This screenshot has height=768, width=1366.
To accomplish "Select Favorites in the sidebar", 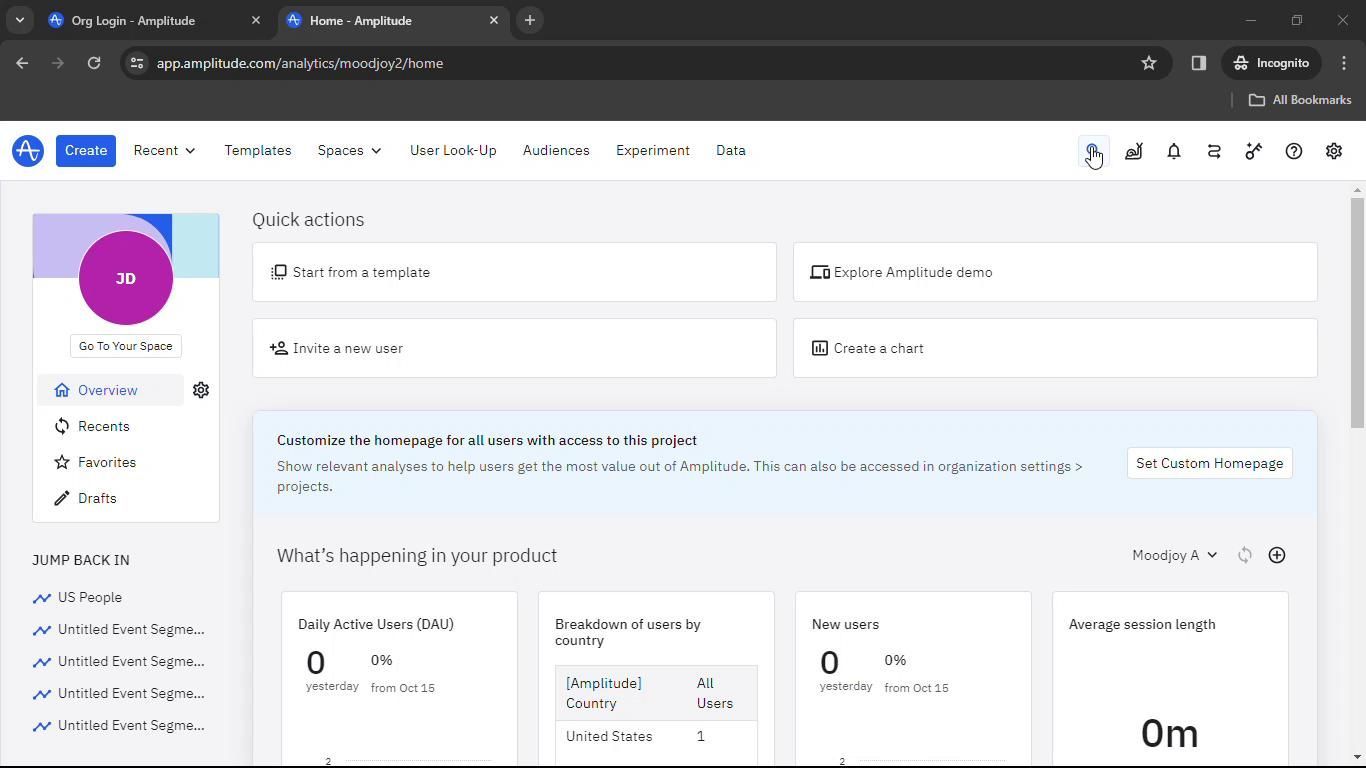I will (106, 462).
